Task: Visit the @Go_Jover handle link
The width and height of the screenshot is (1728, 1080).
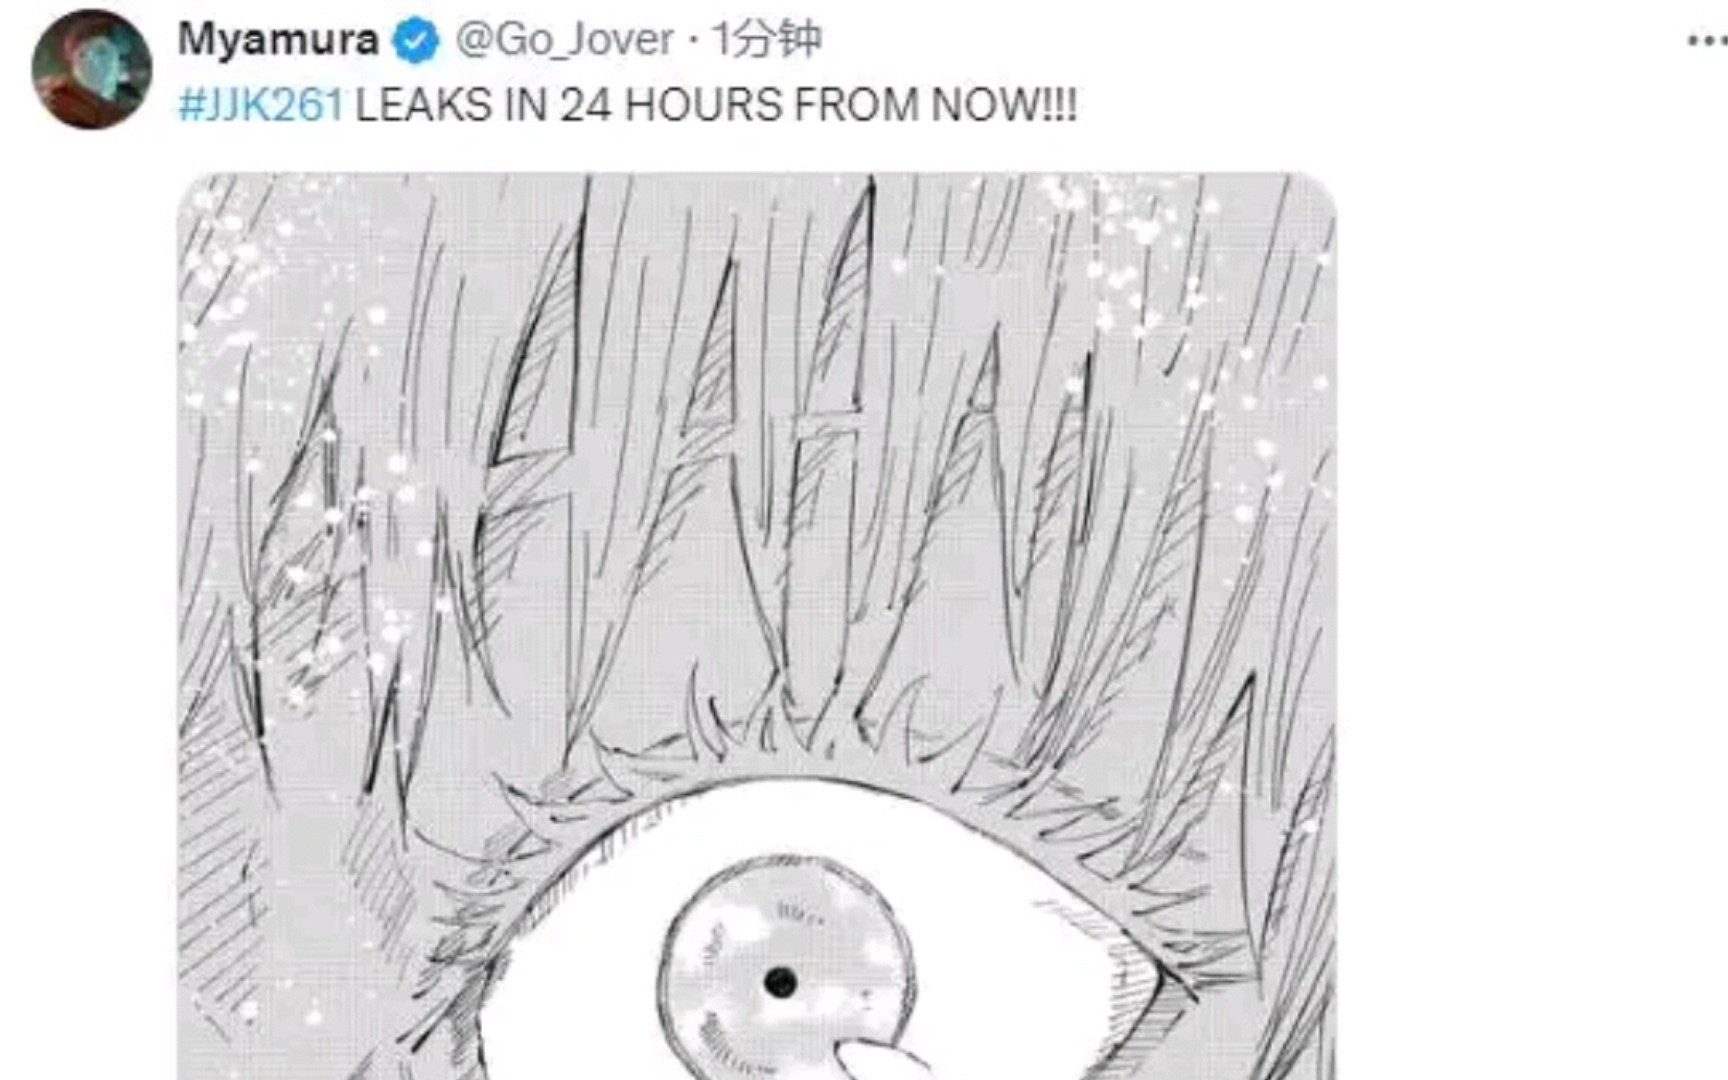Action: coord(564,40)
